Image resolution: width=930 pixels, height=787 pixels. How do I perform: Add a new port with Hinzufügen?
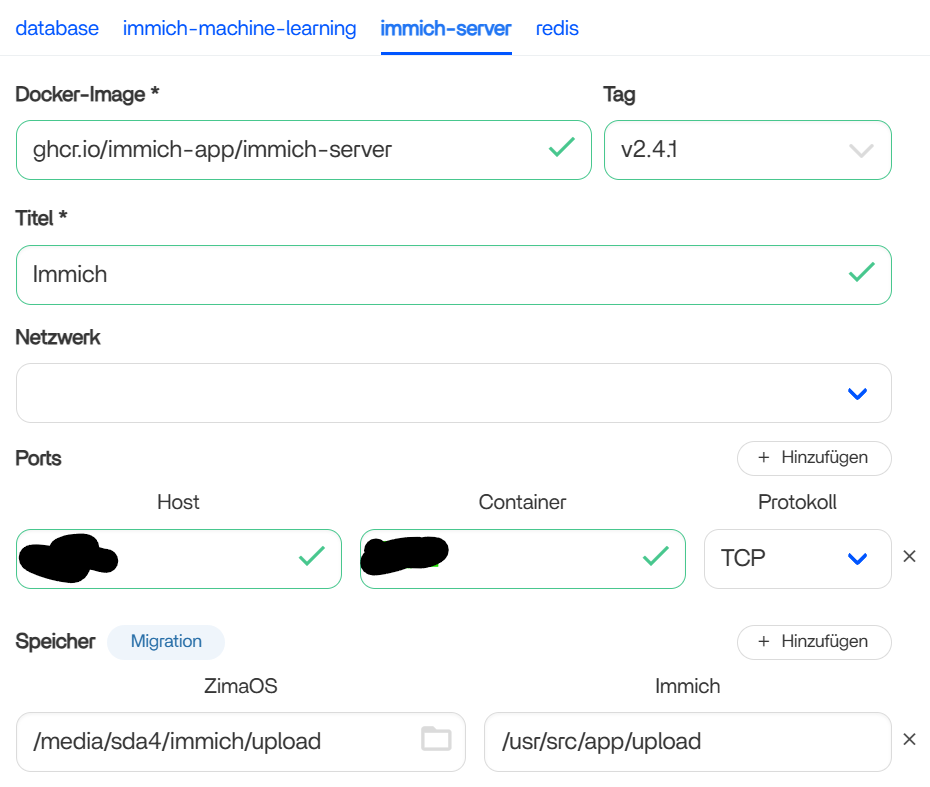click(x=813, y=457)
